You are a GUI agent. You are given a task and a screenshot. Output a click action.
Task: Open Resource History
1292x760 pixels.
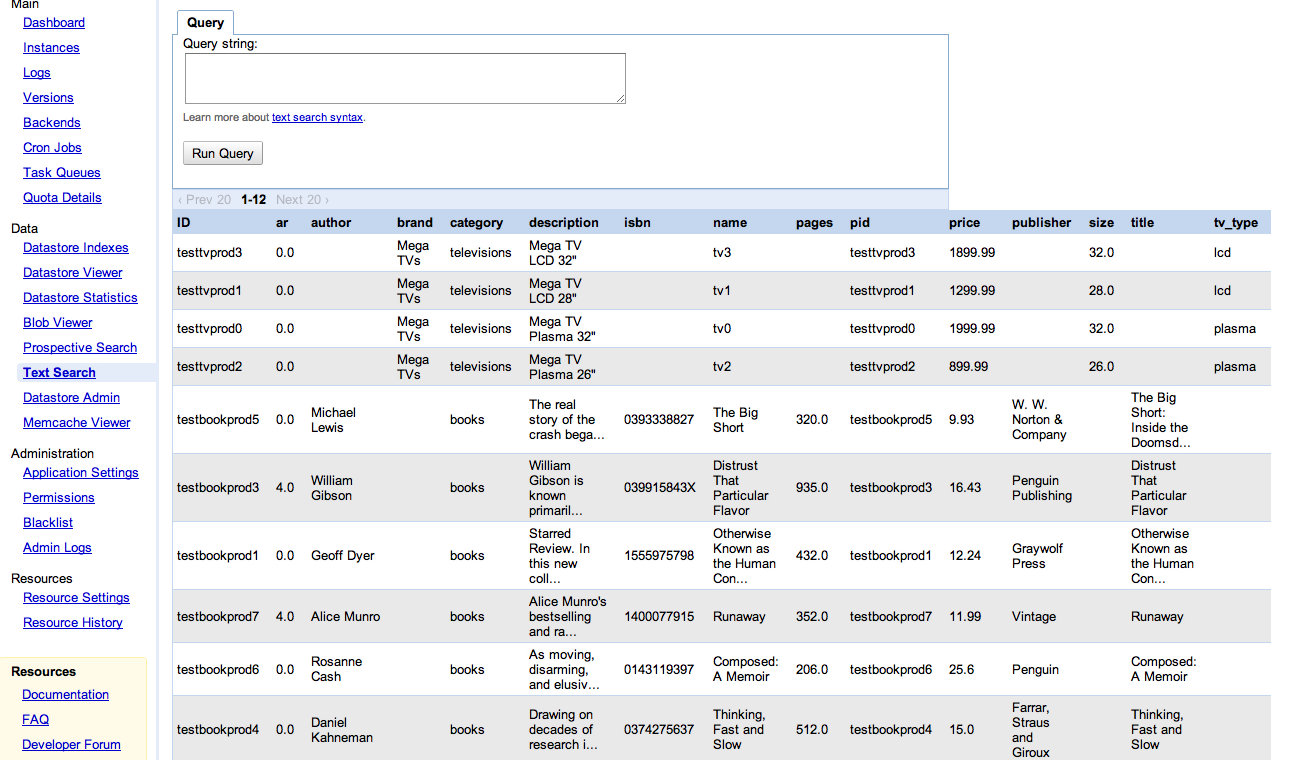click(x=73, y=622)
